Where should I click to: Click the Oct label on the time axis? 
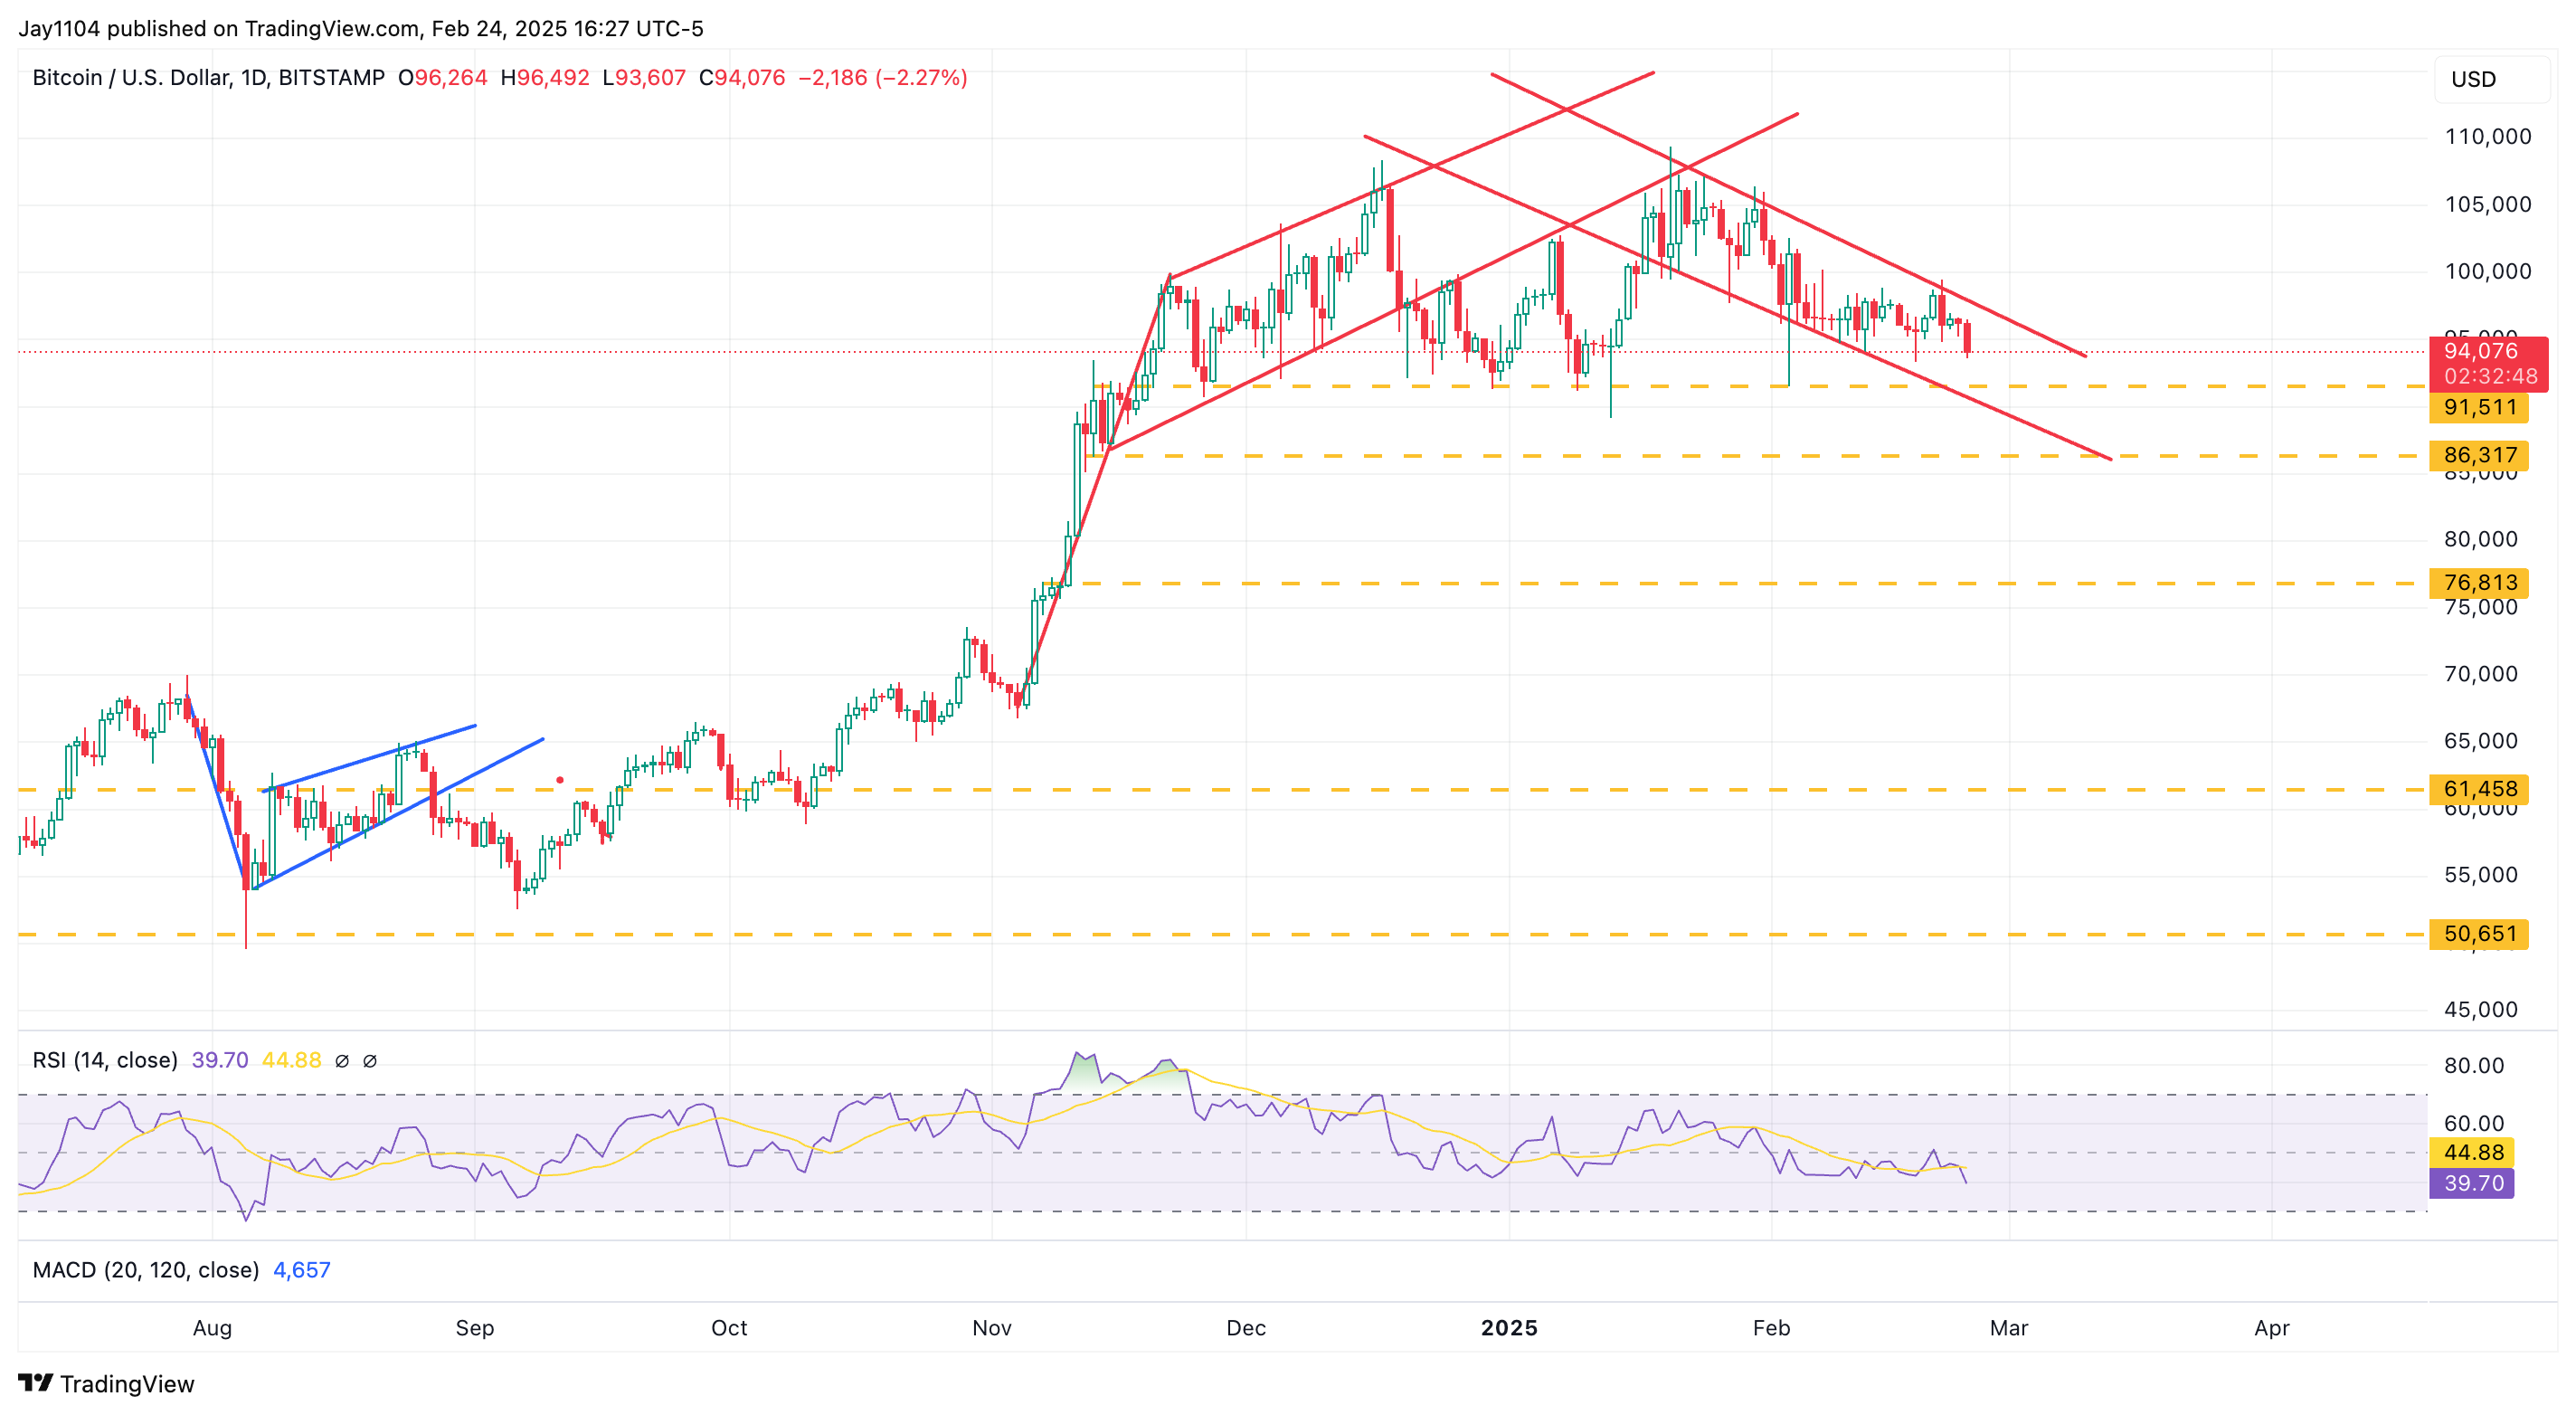tap(729, 1328)
